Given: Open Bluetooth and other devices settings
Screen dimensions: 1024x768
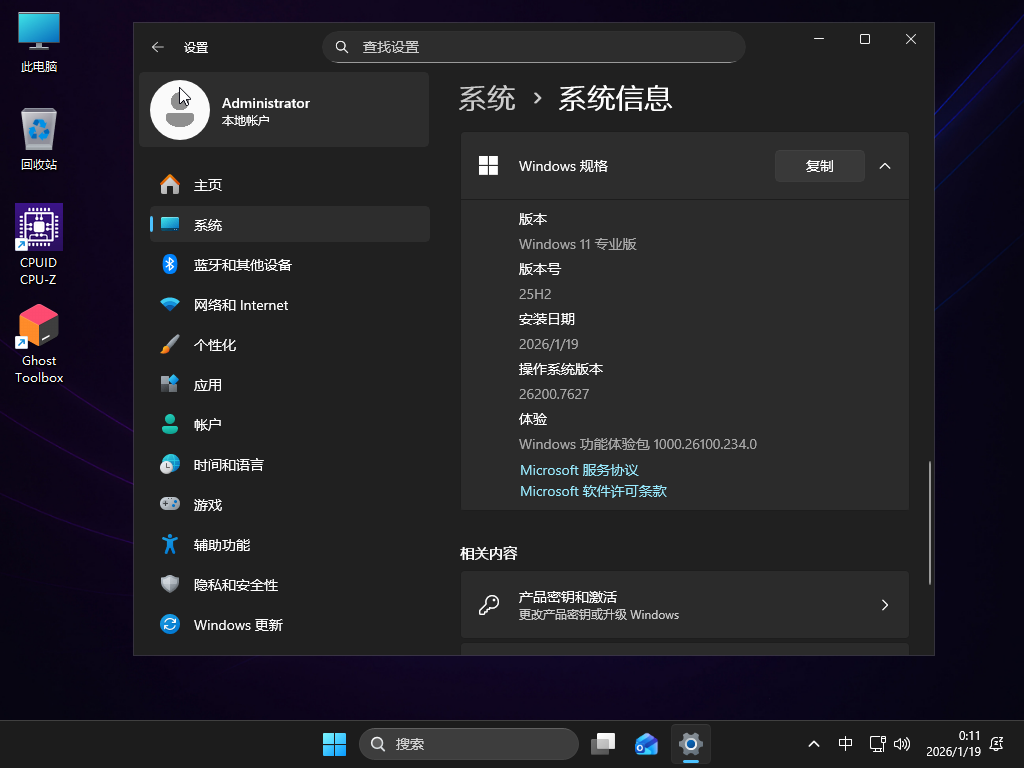Looking at the screenshot, I should click(242, 265).
